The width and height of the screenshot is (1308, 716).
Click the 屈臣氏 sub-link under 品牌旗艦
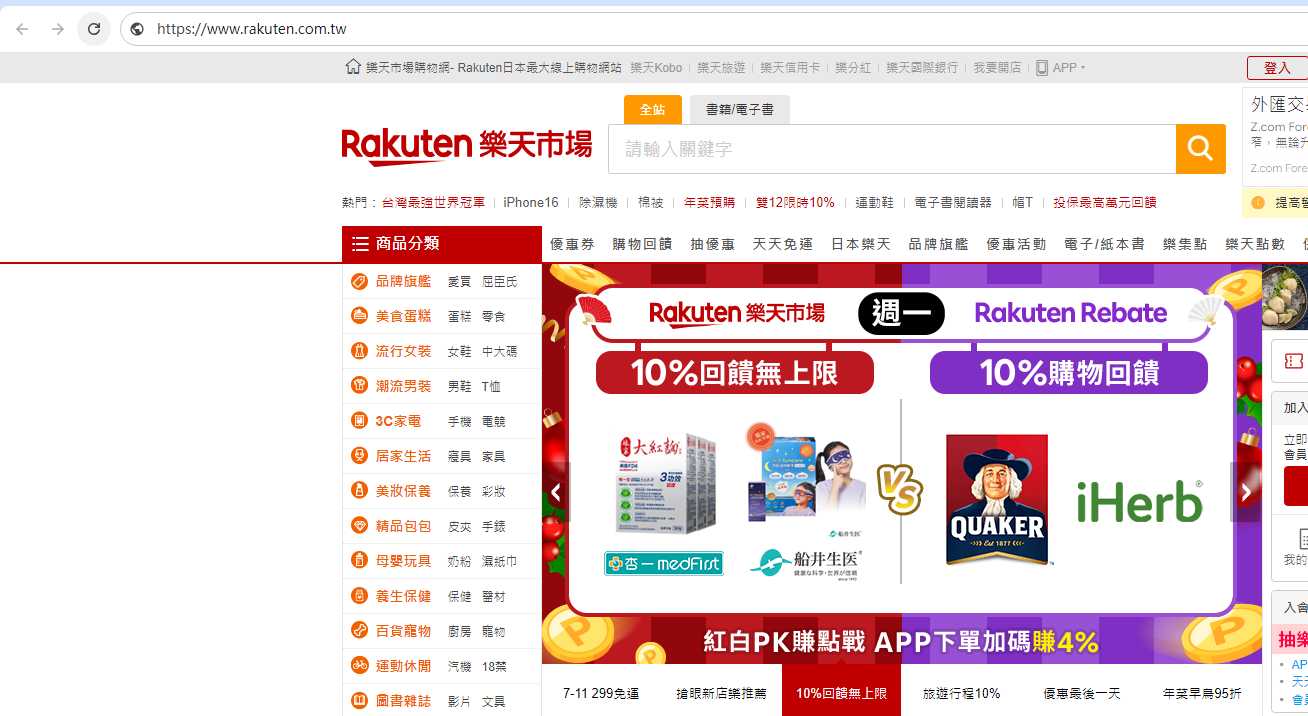point(499,282)
